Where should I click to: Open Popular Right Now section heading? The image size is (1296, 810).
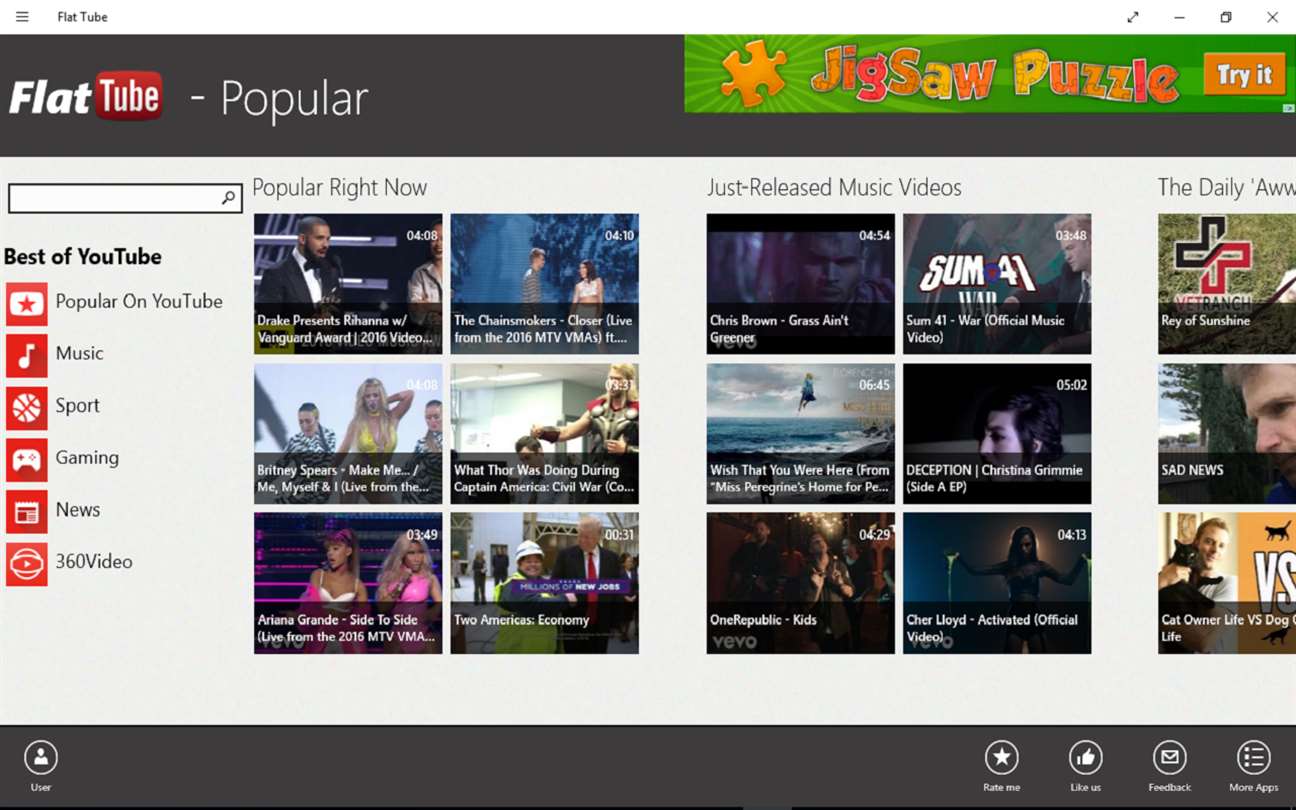click(339, 188)
